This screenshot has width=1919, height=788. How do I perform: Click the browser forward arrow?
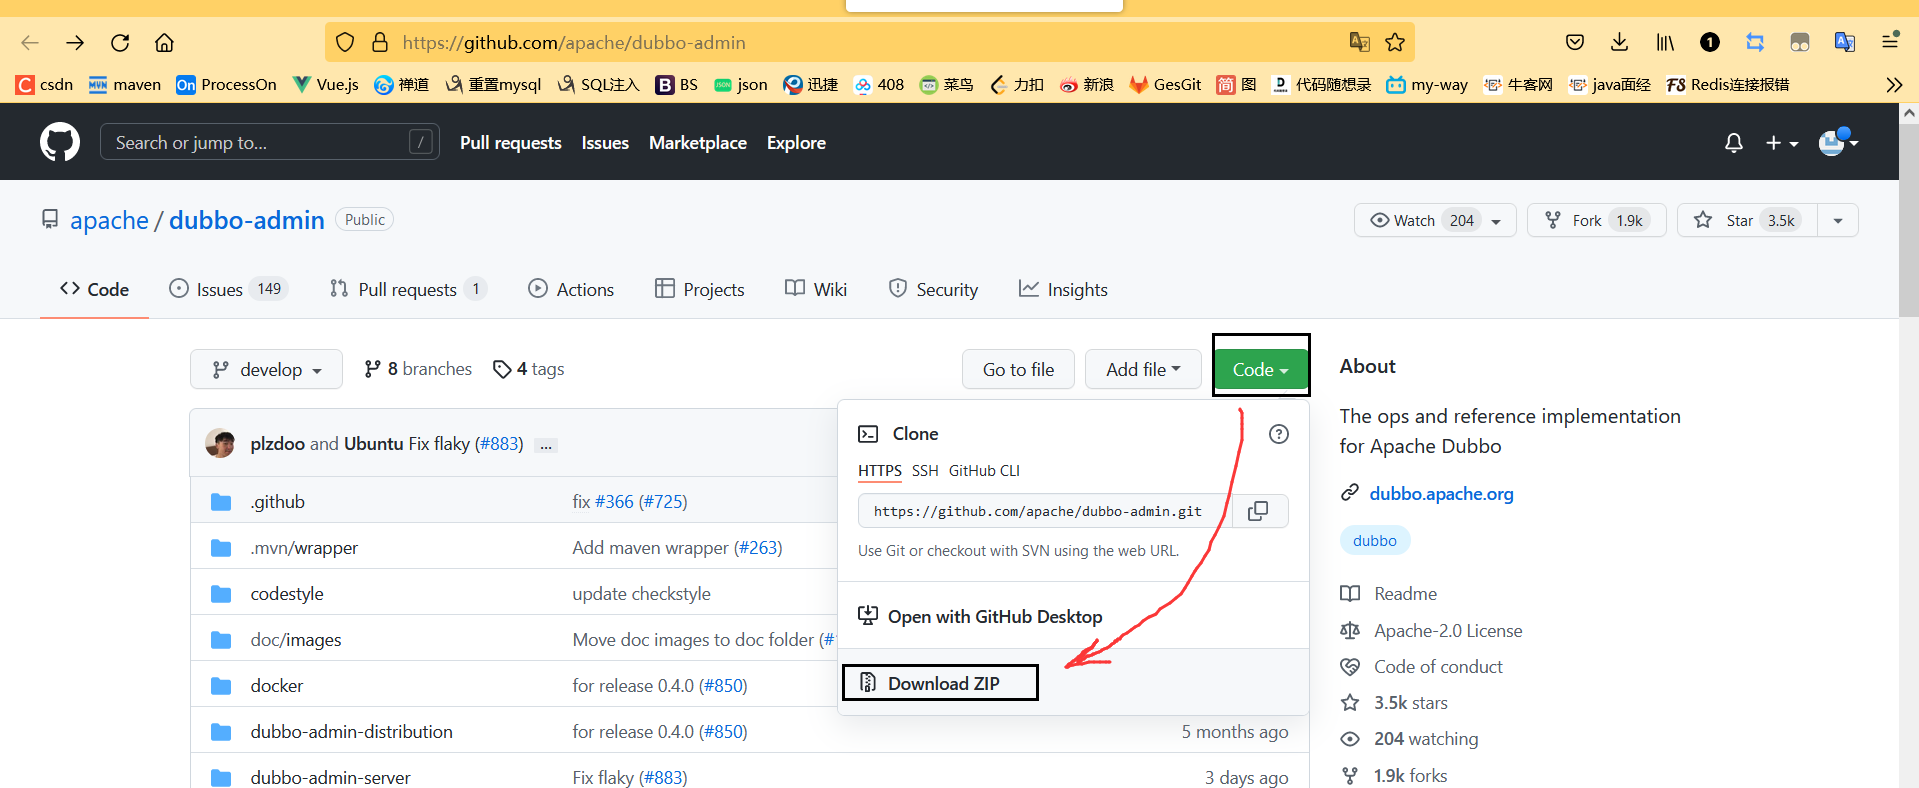[x=75, y=42]
